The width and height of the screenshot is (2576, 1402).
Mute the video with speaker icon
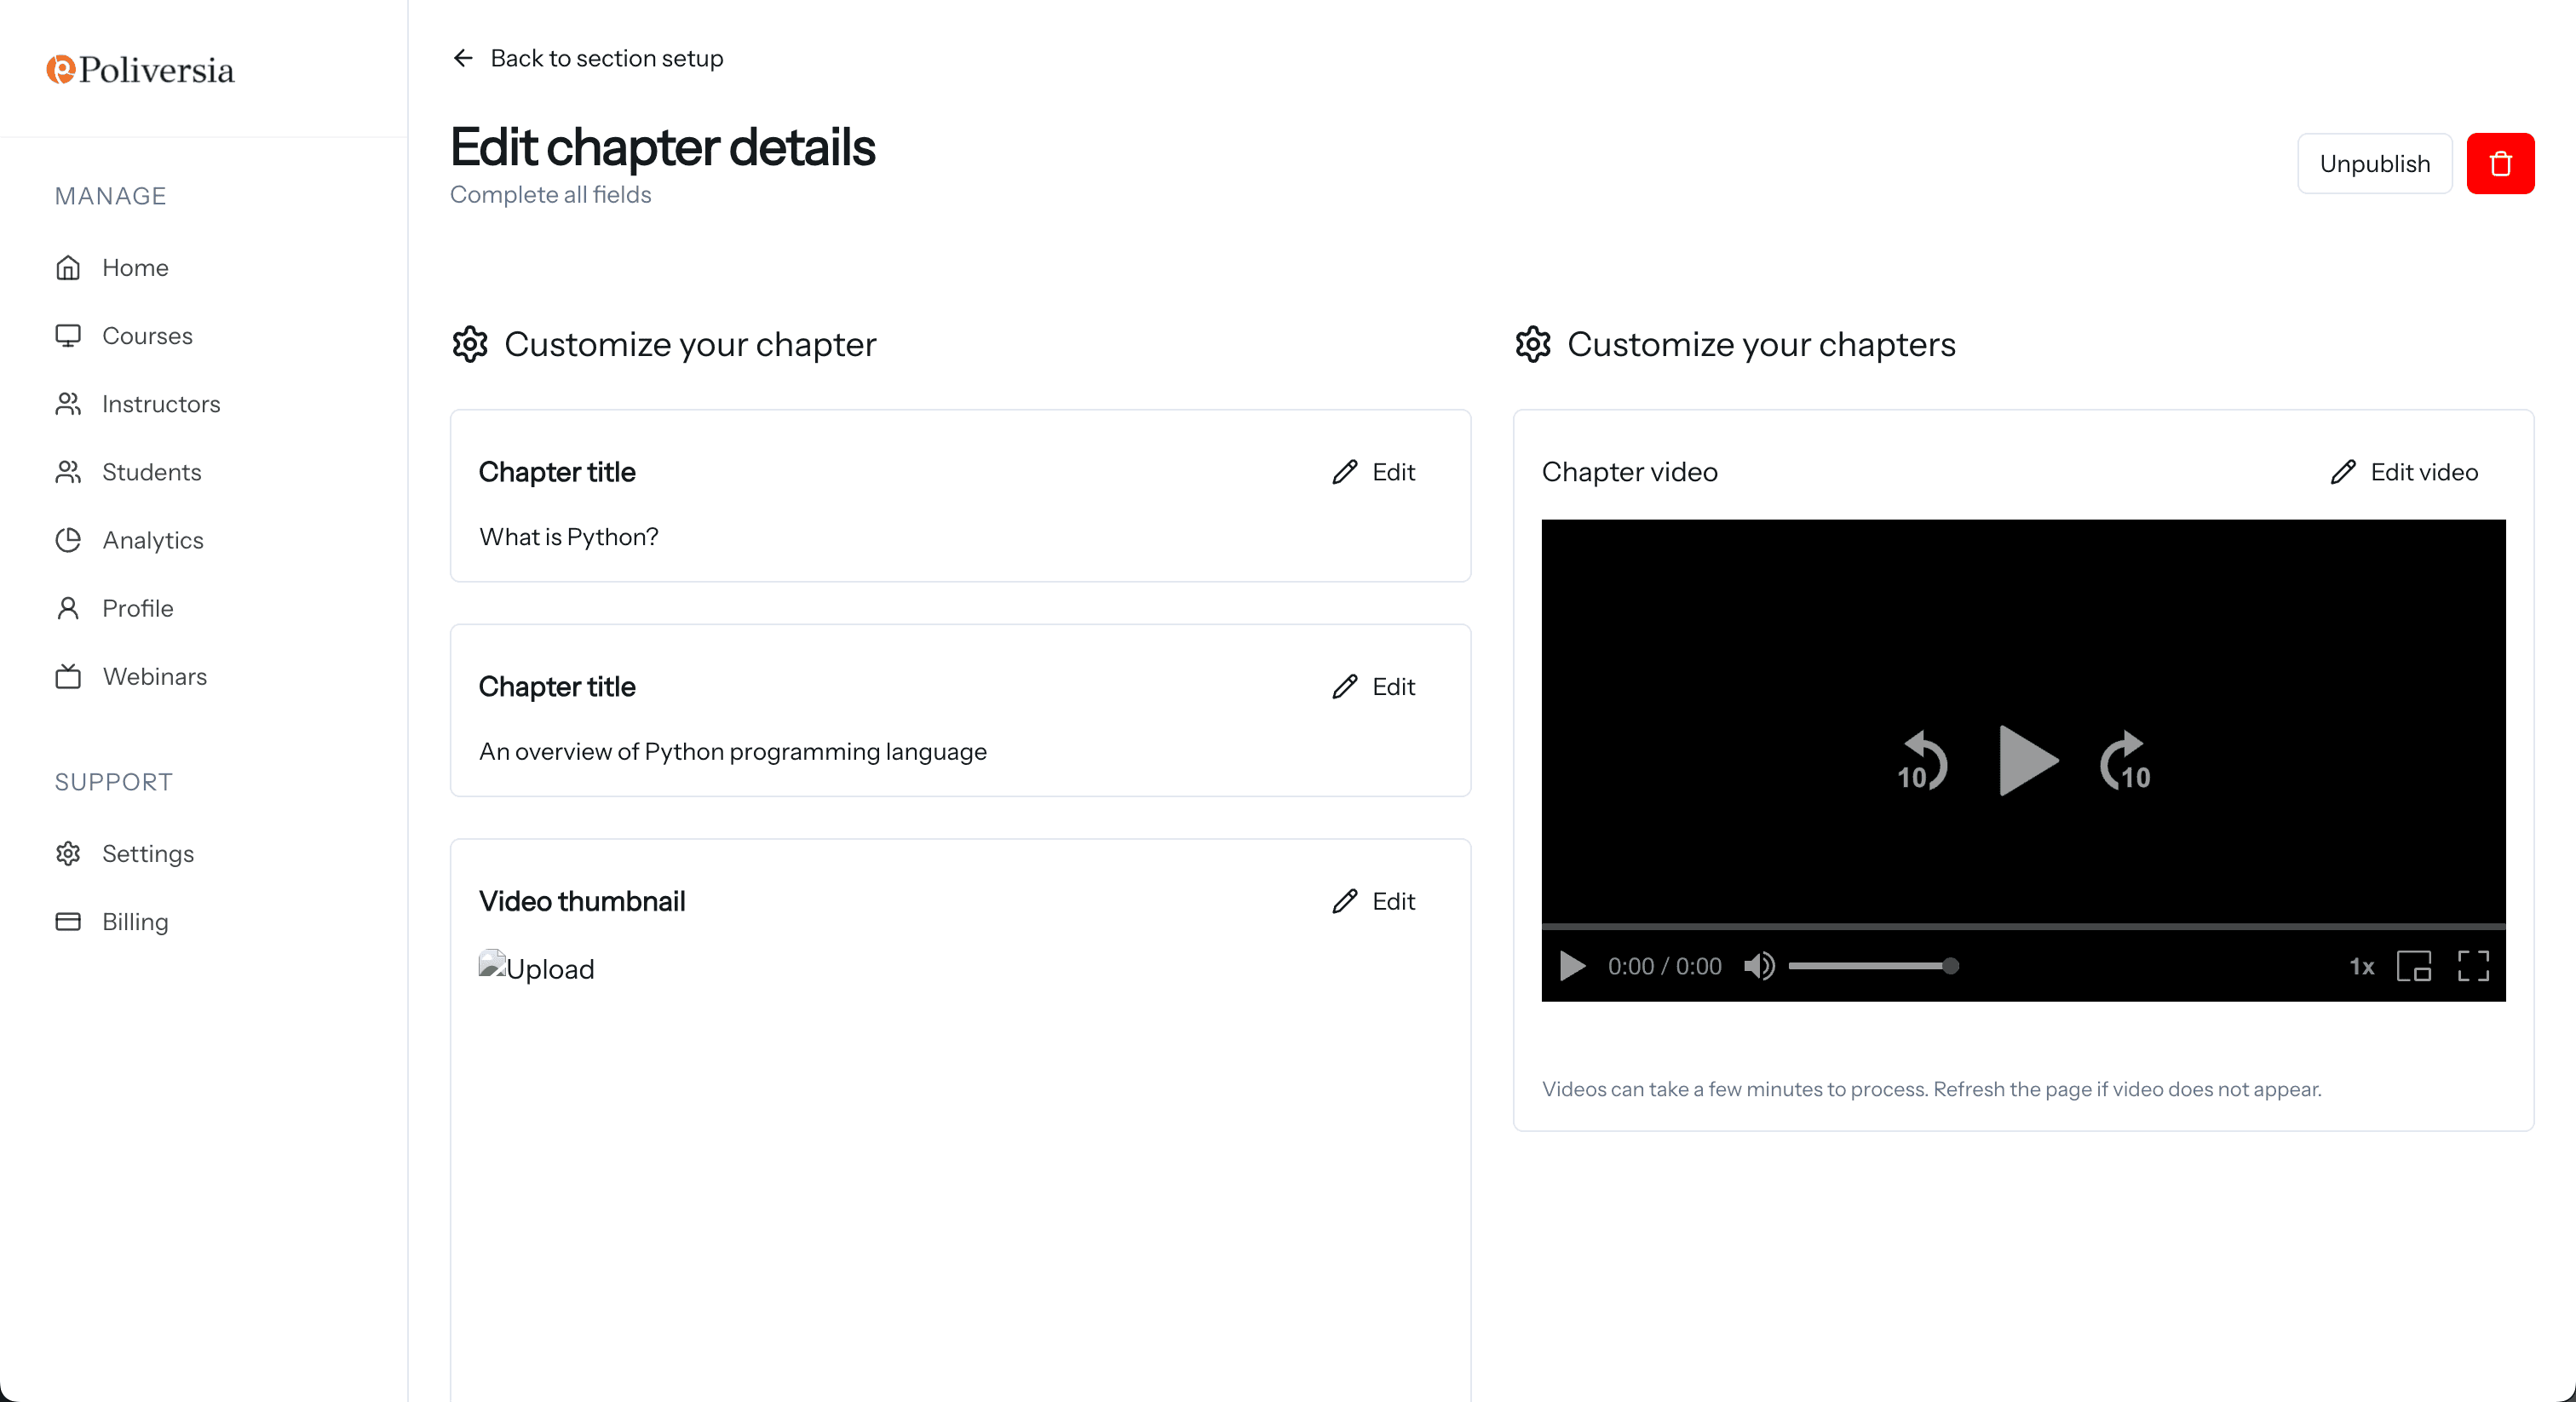click(1759, 966)
